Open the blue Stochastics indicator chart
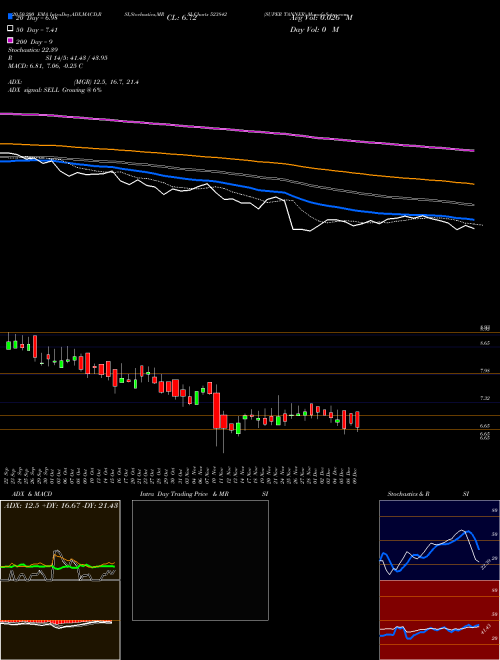Screen dimensions: 500x660 click(x=439, y=540)
